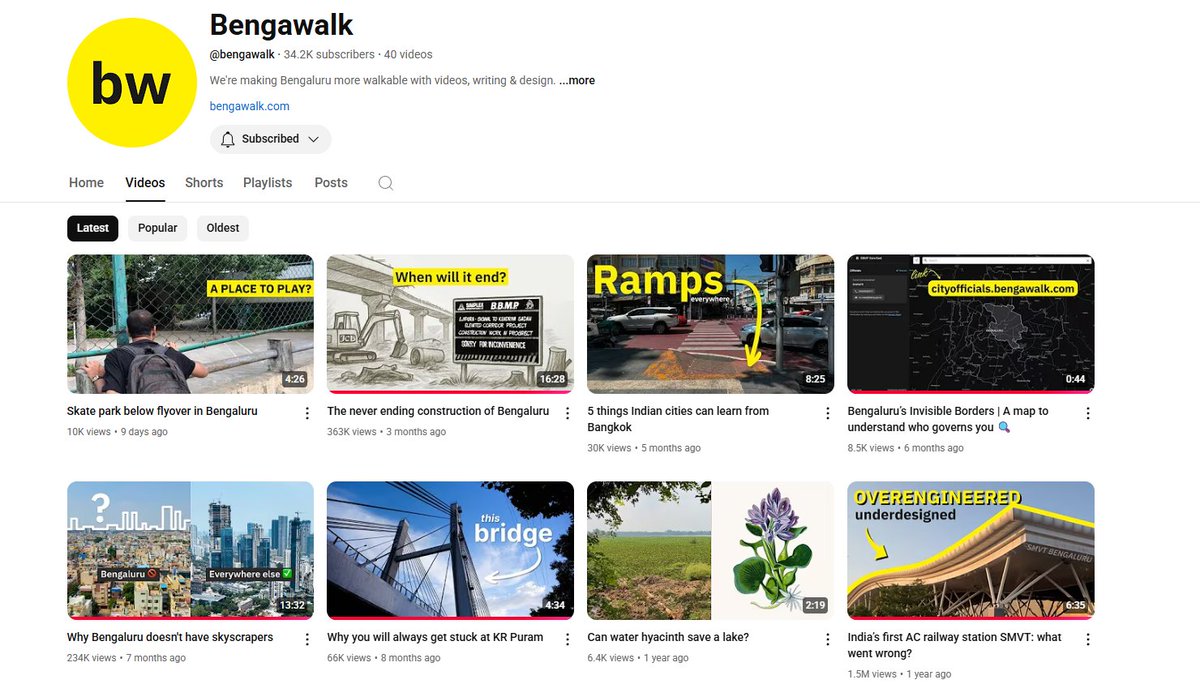Sort videos by Popular
This screenshot has width=1200, height=684.
(x=158, y=228)
